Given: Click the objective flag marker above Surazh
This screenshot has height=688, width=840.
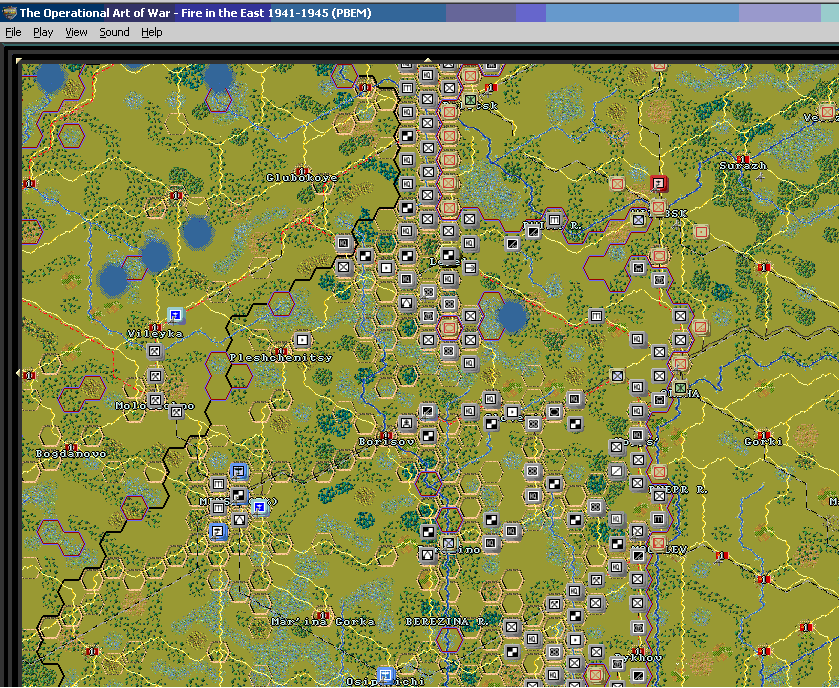Looking at the screenshot, I should coord(742,159).
